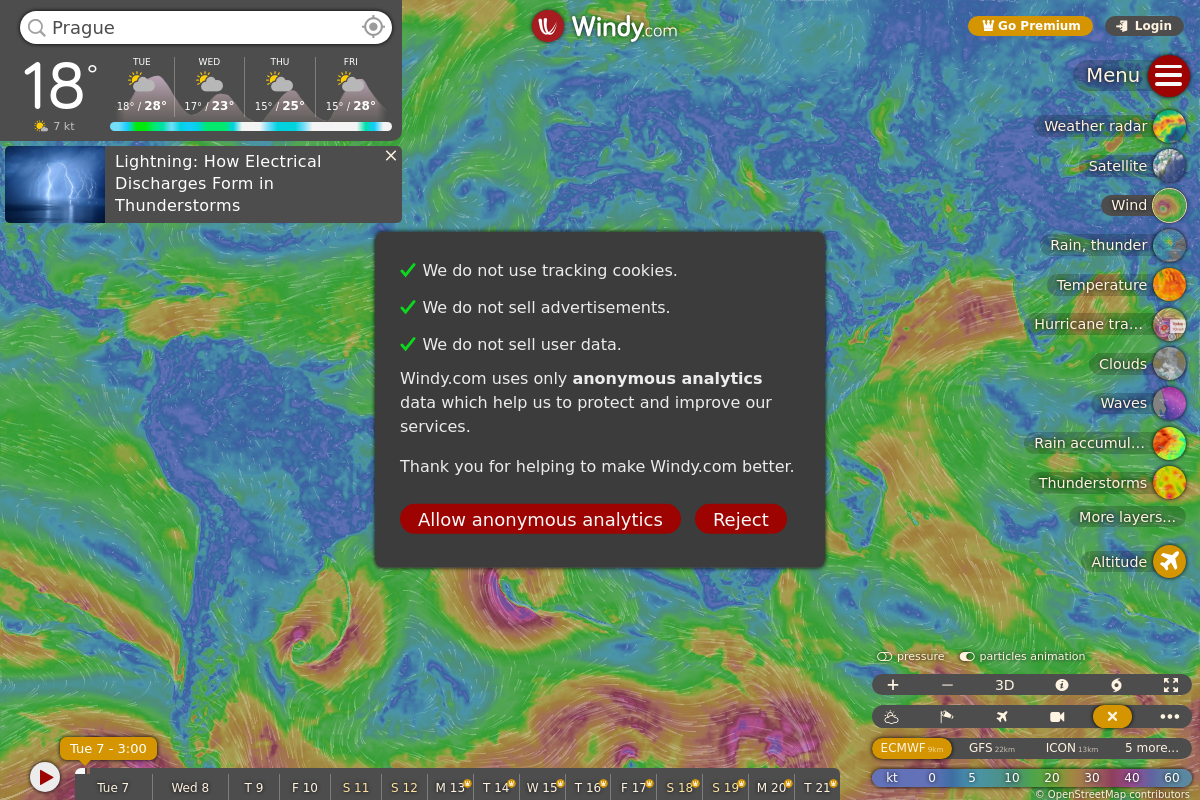Switch to the Temperature layer icon
The image size is (1200, 800).
(1169, 285)
